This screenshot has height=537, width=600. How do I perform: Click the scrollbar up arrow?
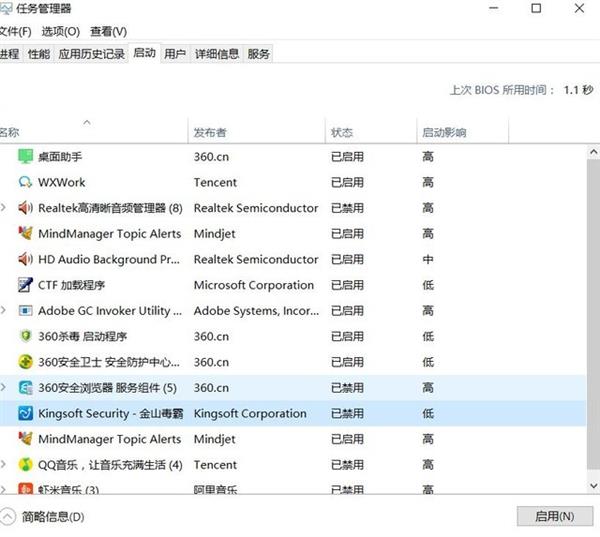click(593, 152)
